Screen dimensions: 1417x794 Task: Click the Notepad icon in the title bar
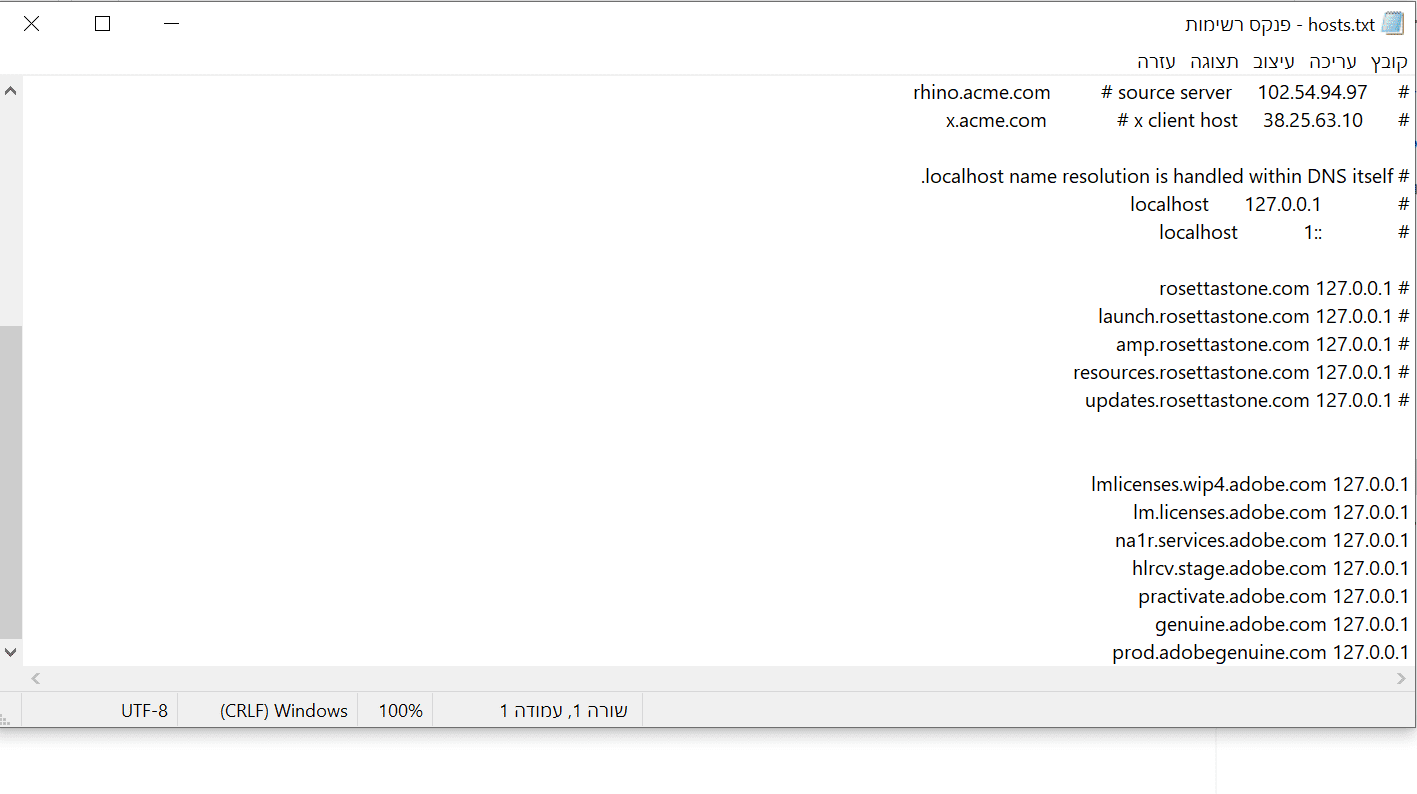[x=1393, y=24]
